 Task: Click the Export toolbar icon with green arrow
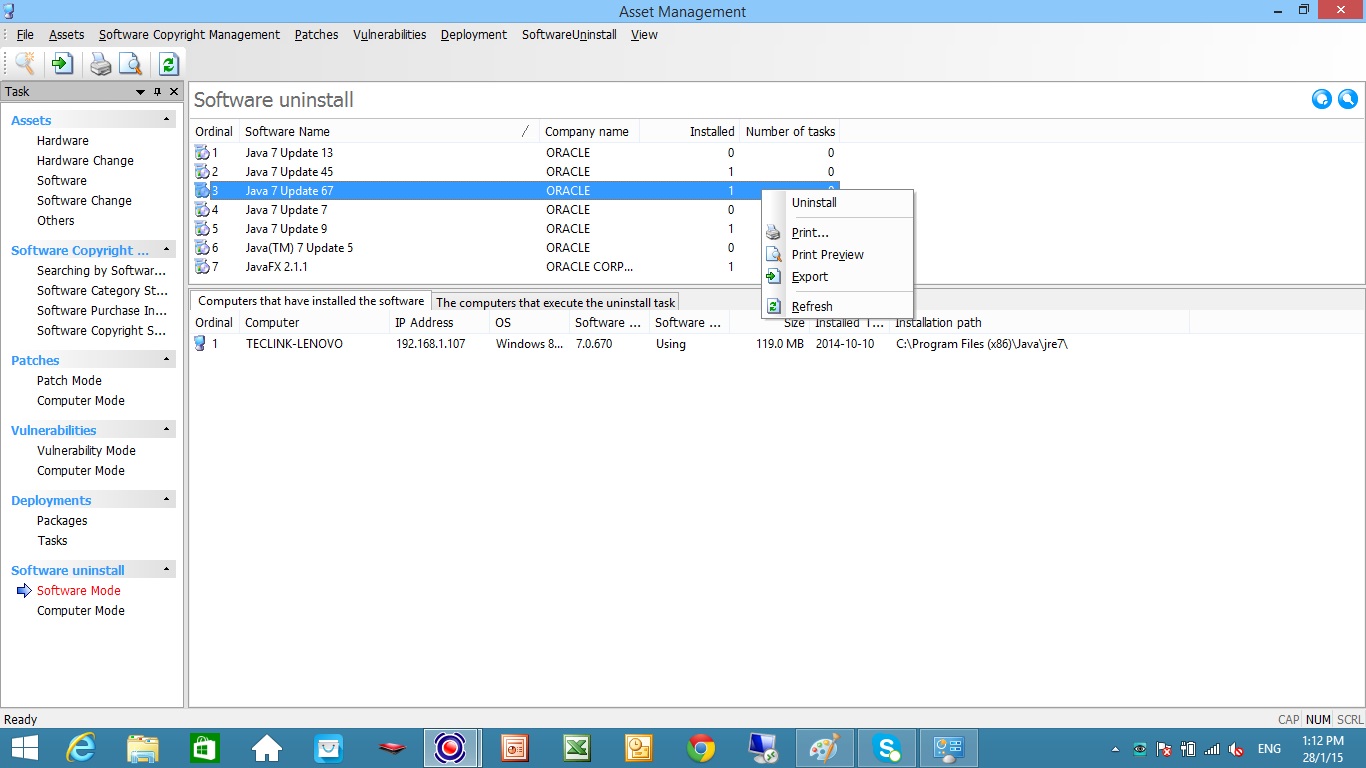point(62,64)
